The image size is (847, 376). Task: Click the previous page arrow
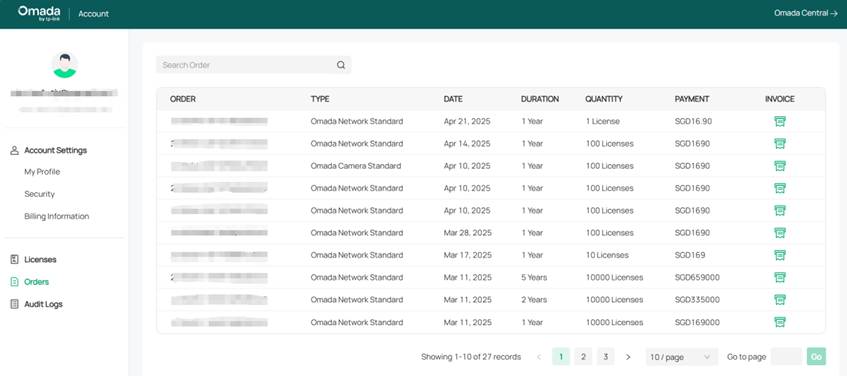tap(539, 357)
